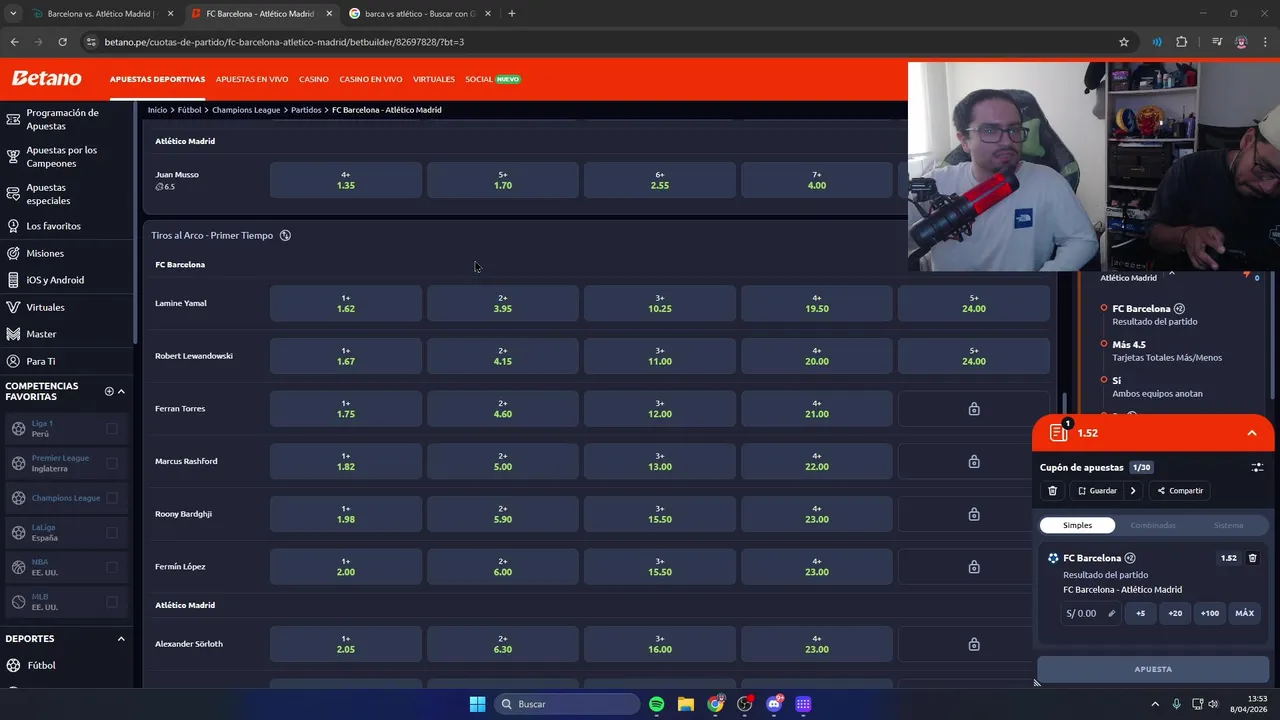Open the bet slip coupon icon
This screenshot has height=720, width=1280.
coord(1059,432)
